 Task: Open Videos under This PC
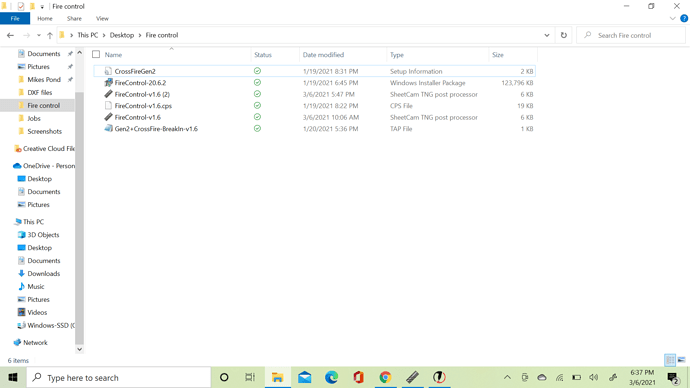(x=37, y=312)
